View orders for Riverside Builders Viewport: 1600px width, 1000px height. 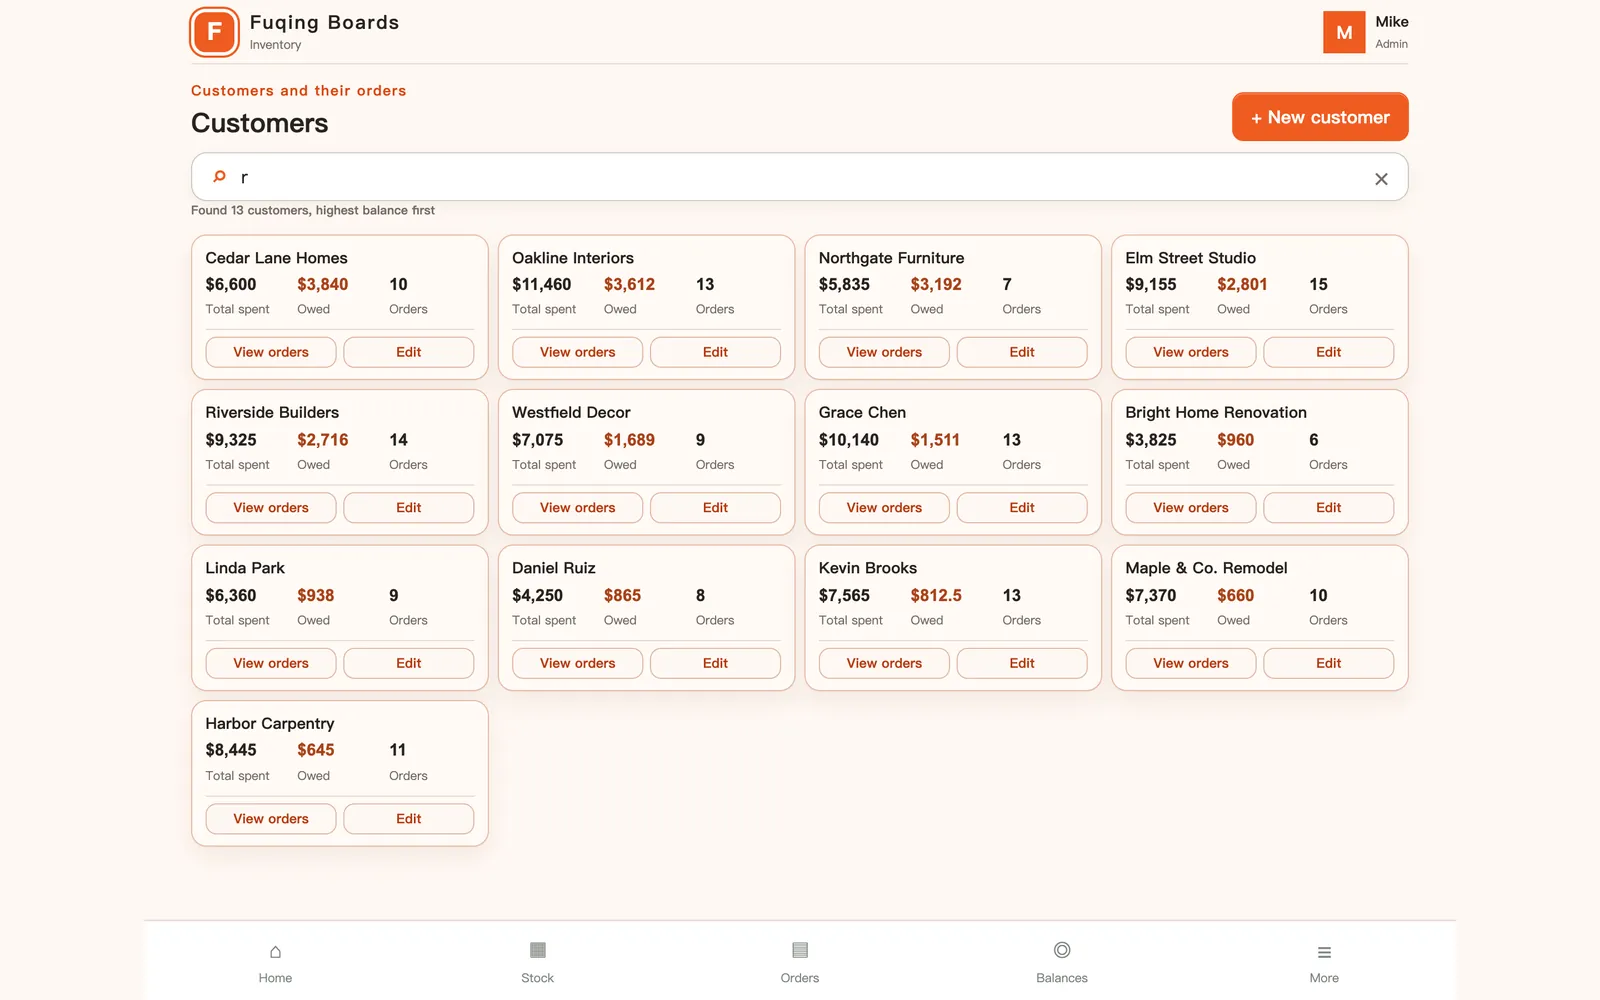(271, 507)
